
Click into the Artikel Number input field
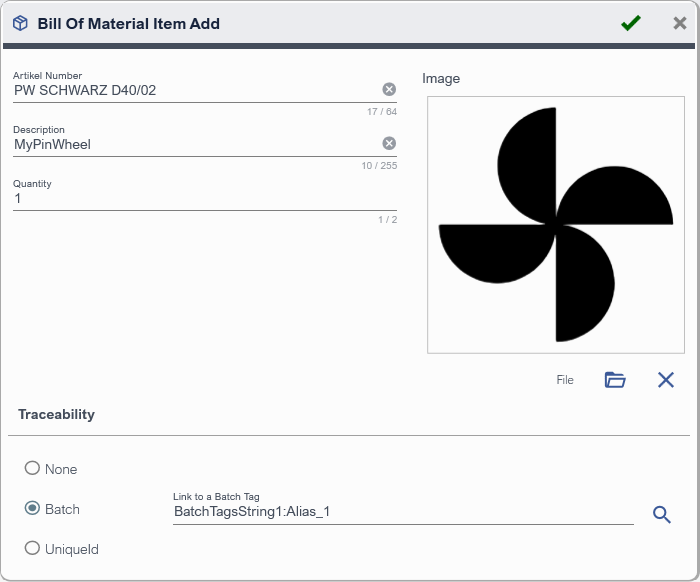(190, 91)
